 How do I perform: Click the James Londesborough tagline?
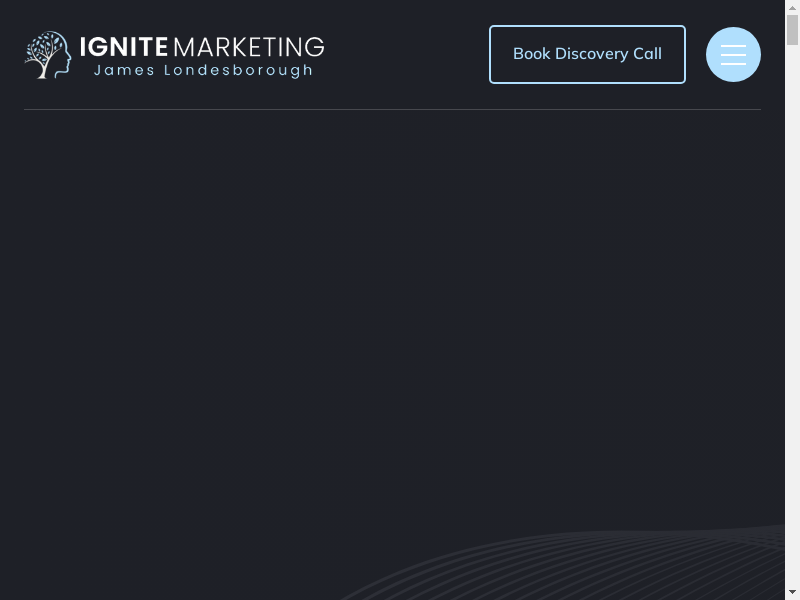click(x=203, y=71)
